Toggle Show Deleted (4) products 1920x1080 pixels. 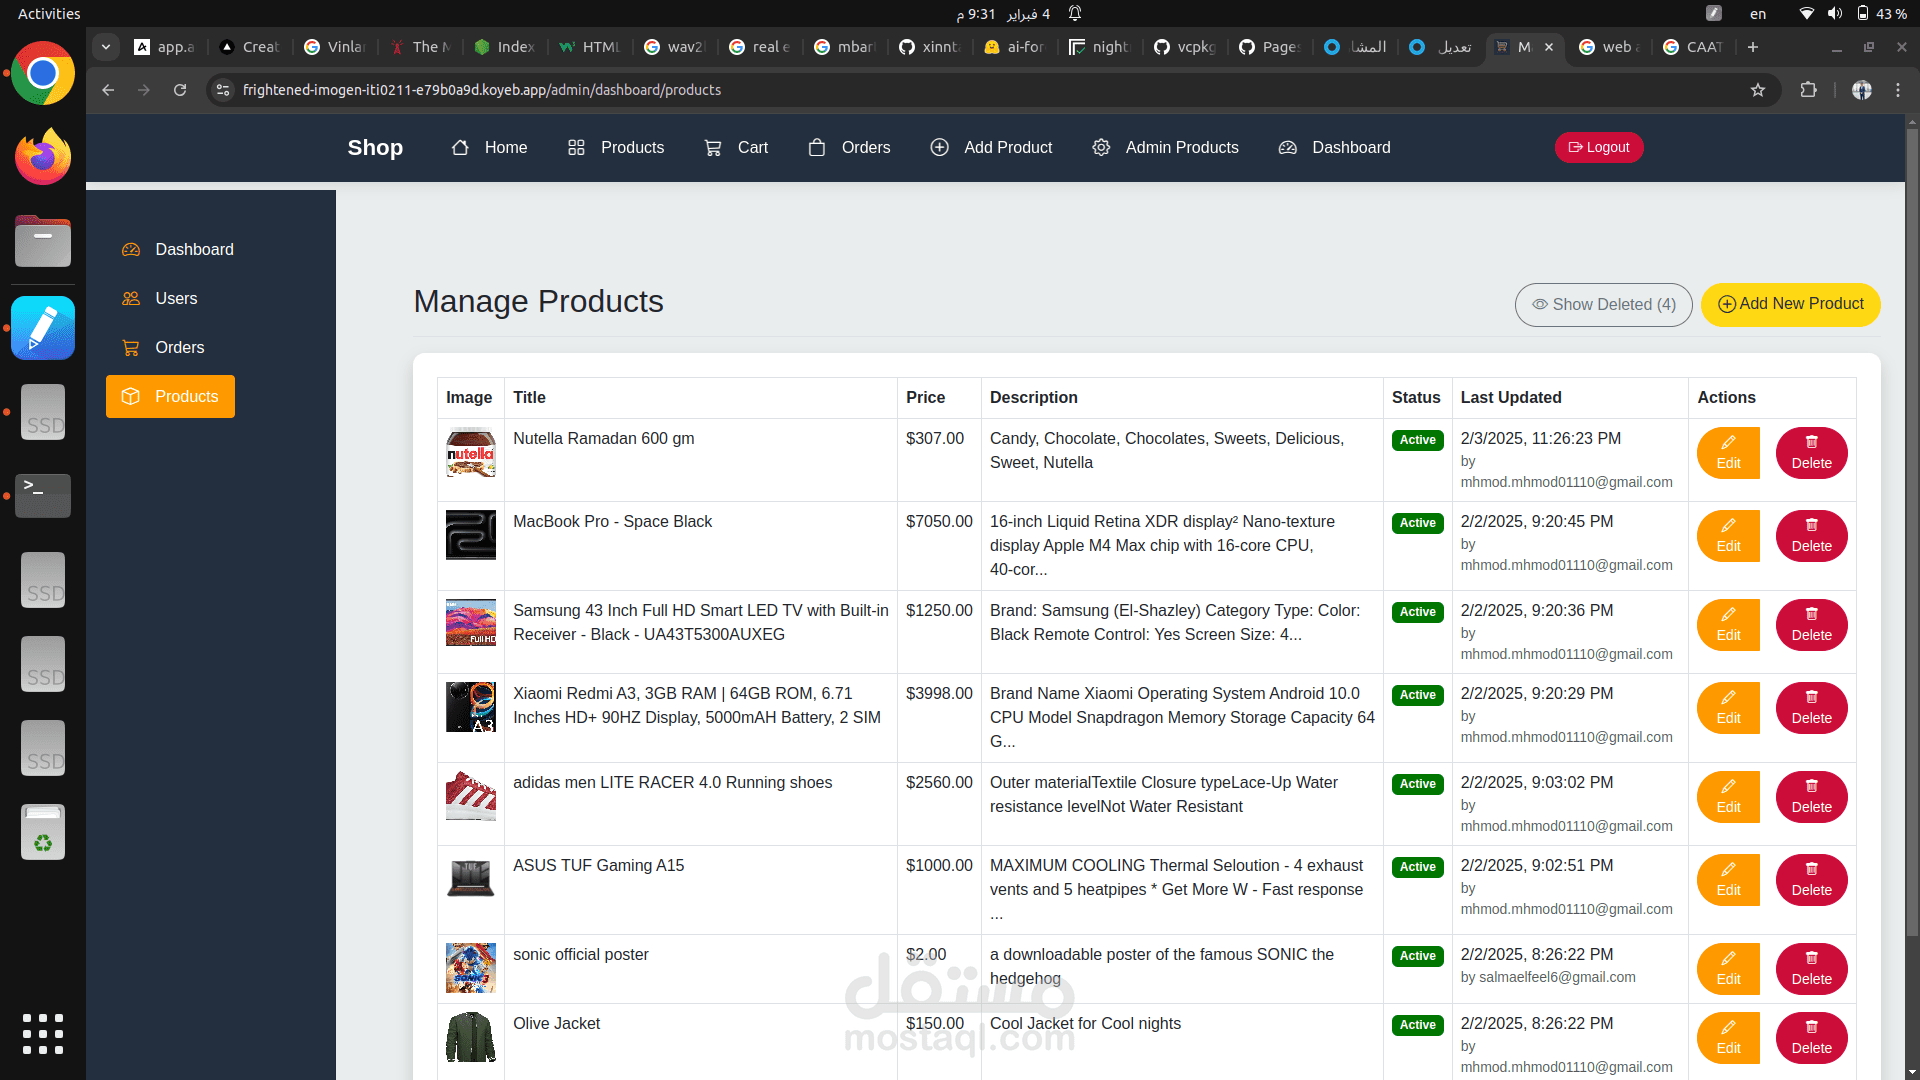pos(1603,305)
